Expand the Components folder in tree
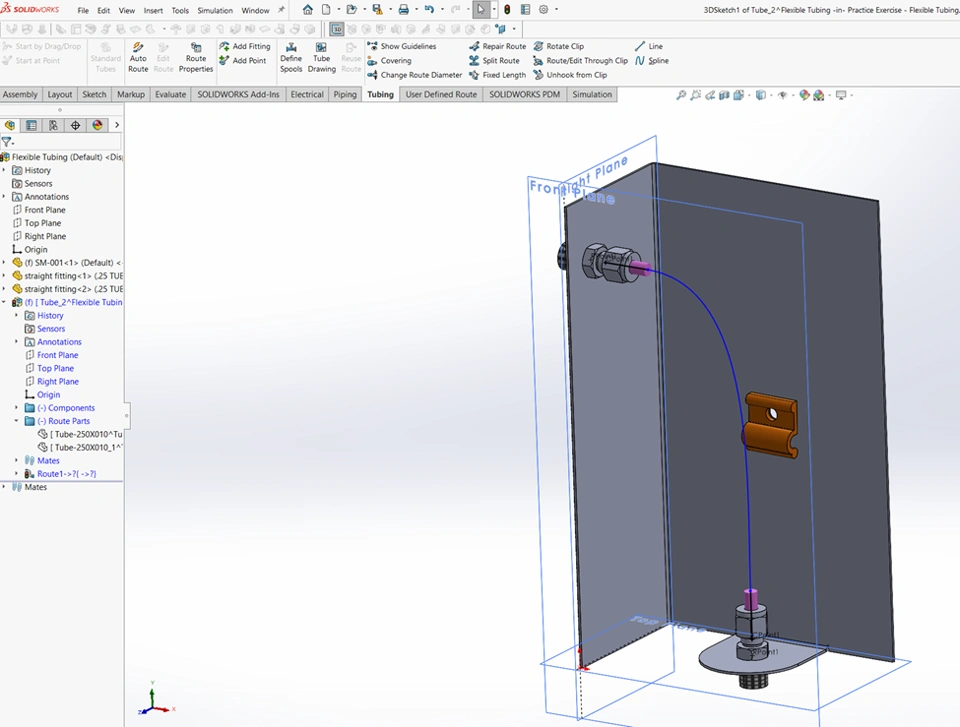Viewport: 960px width, 727px height. pos(17,408)
